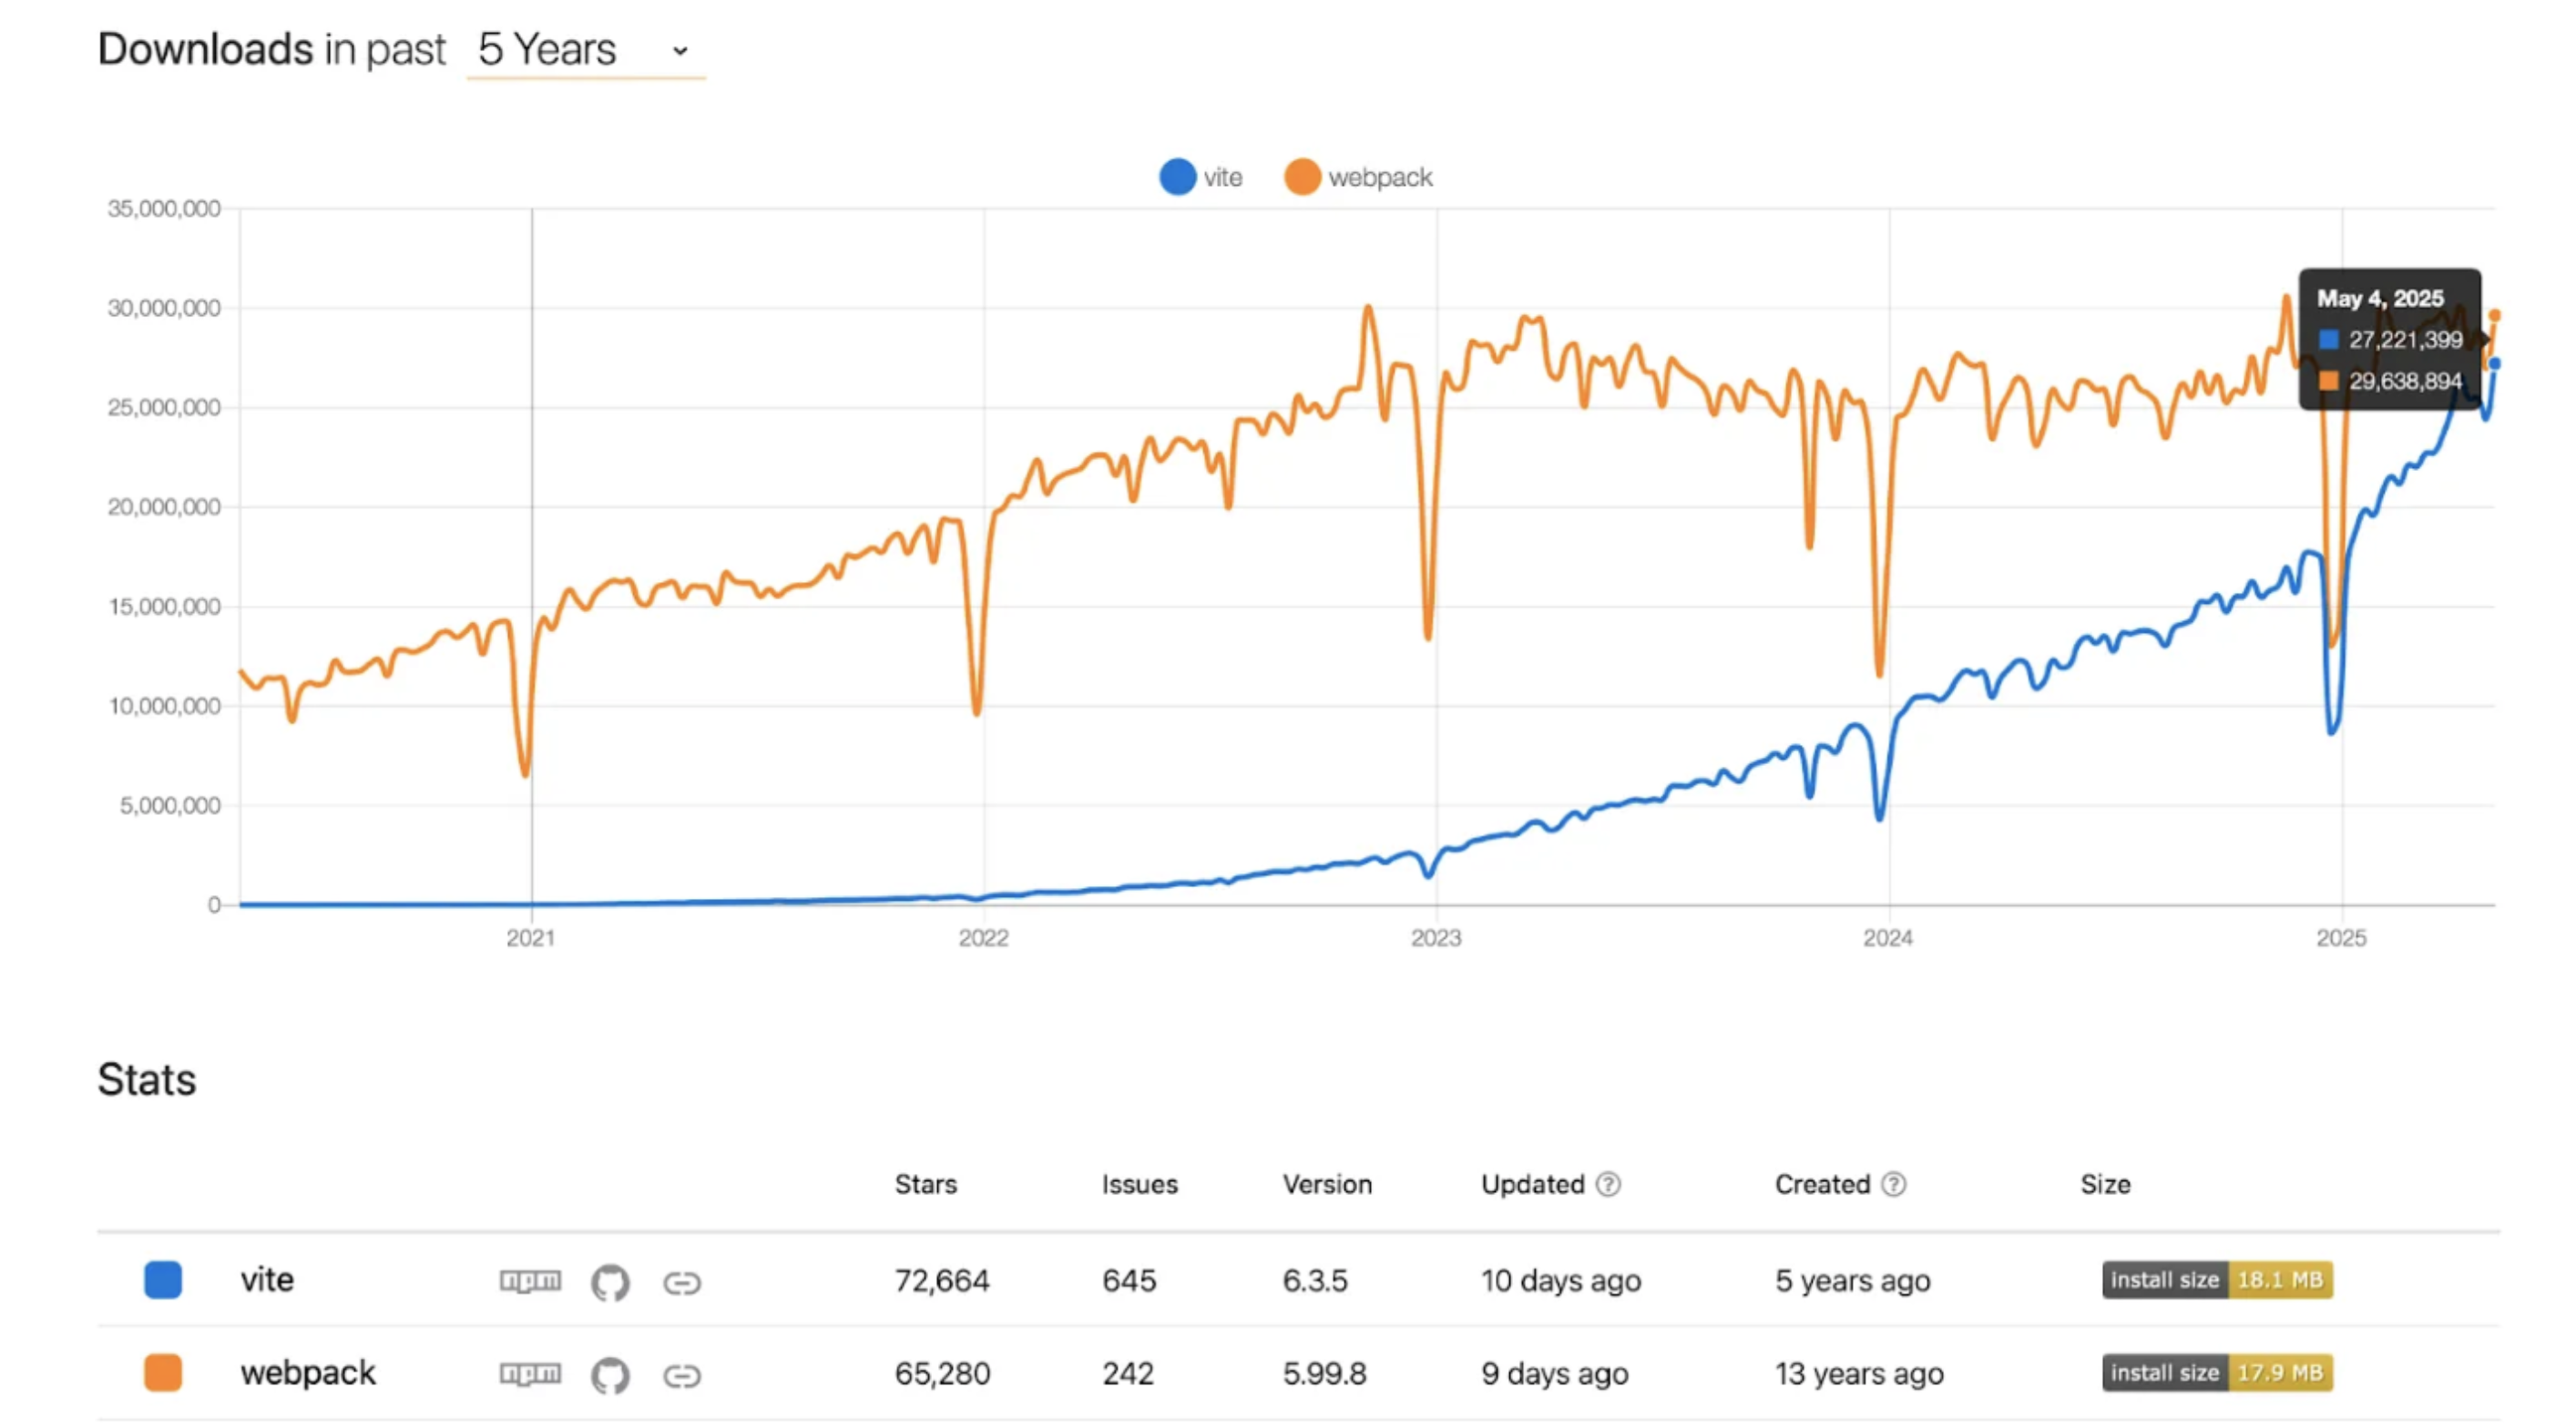The width and height of the screenshot is (2576, 1428).
Task: Click the Stars column header
Action: click(925, 1185)
